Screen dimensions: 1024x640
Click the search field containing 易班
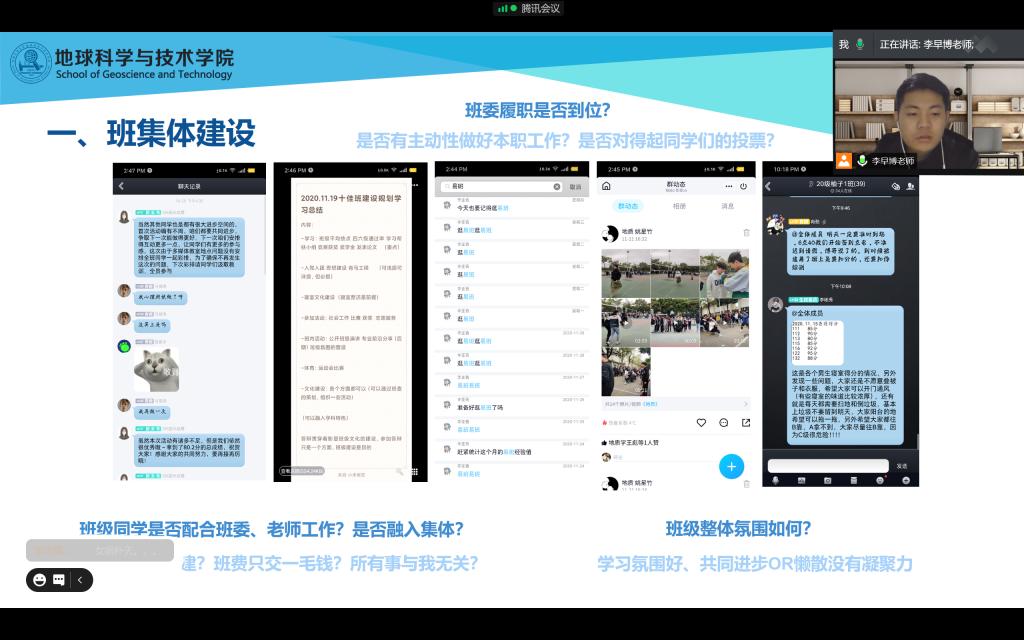(500, 187)
